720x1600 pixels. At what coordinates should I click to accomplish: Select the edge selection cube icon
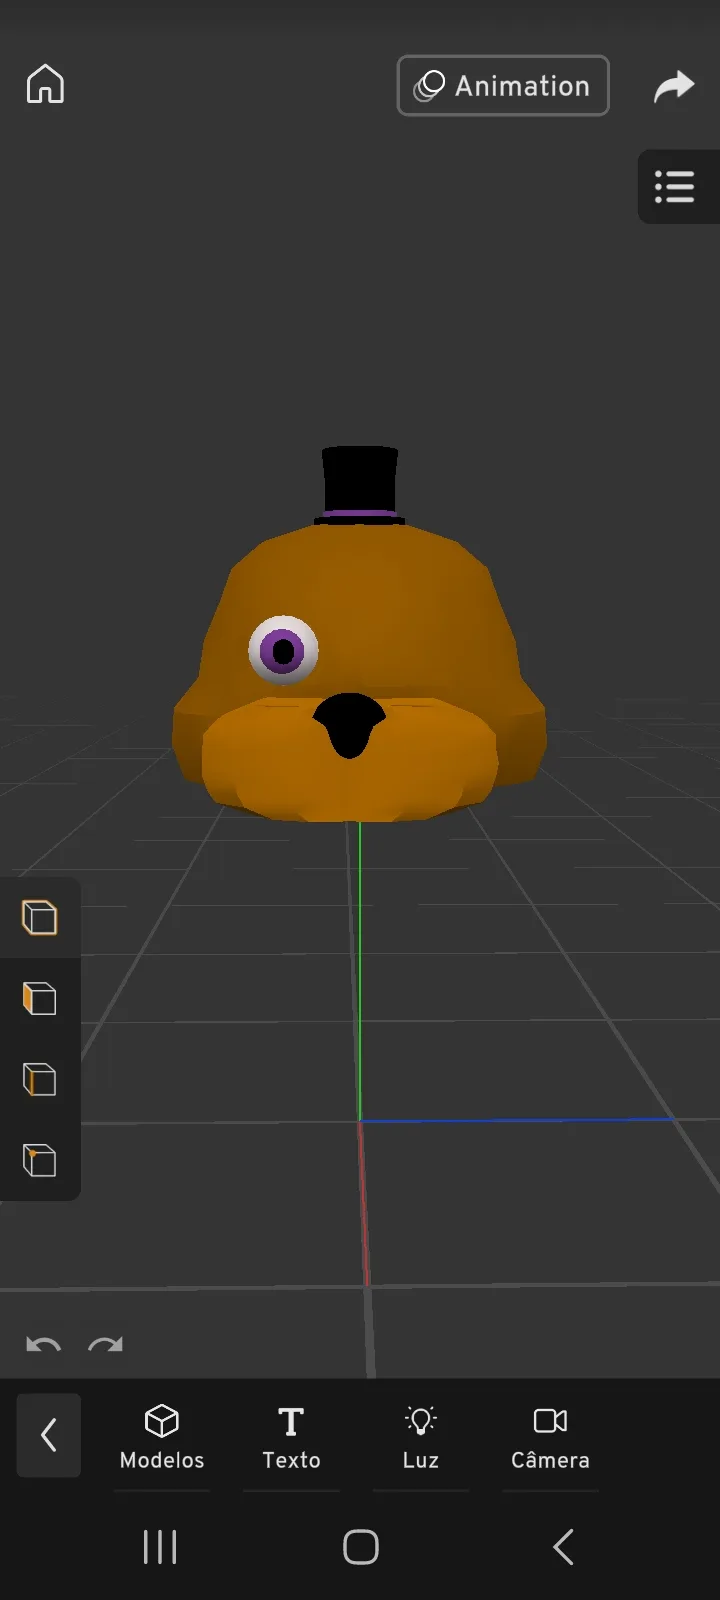40,1079
